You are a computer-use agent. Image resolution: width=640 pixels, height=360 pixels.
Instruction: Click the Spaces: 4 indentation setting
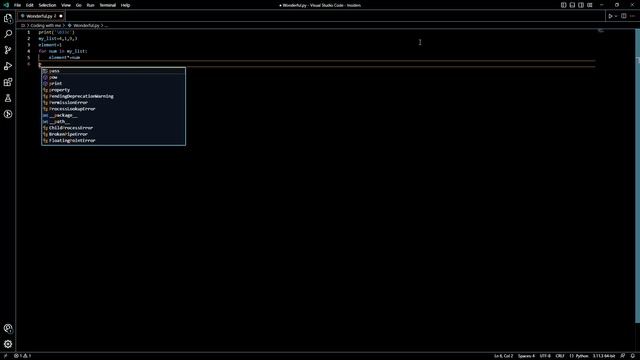526,356
